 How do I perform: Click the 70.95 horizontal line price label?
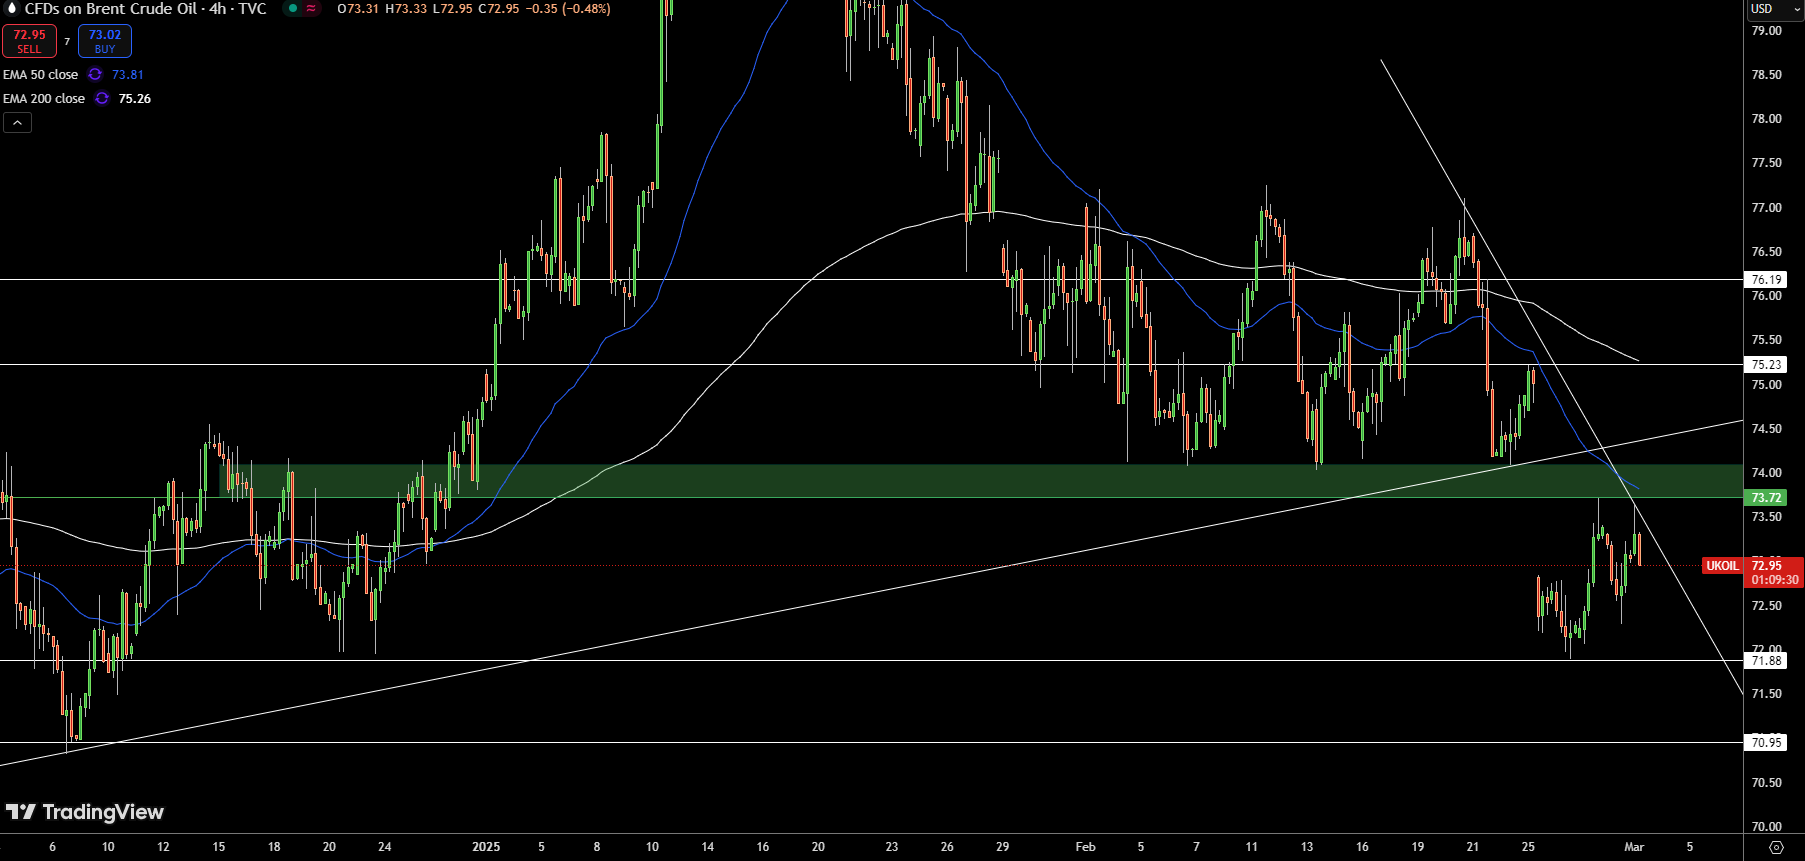[1767, 742]
